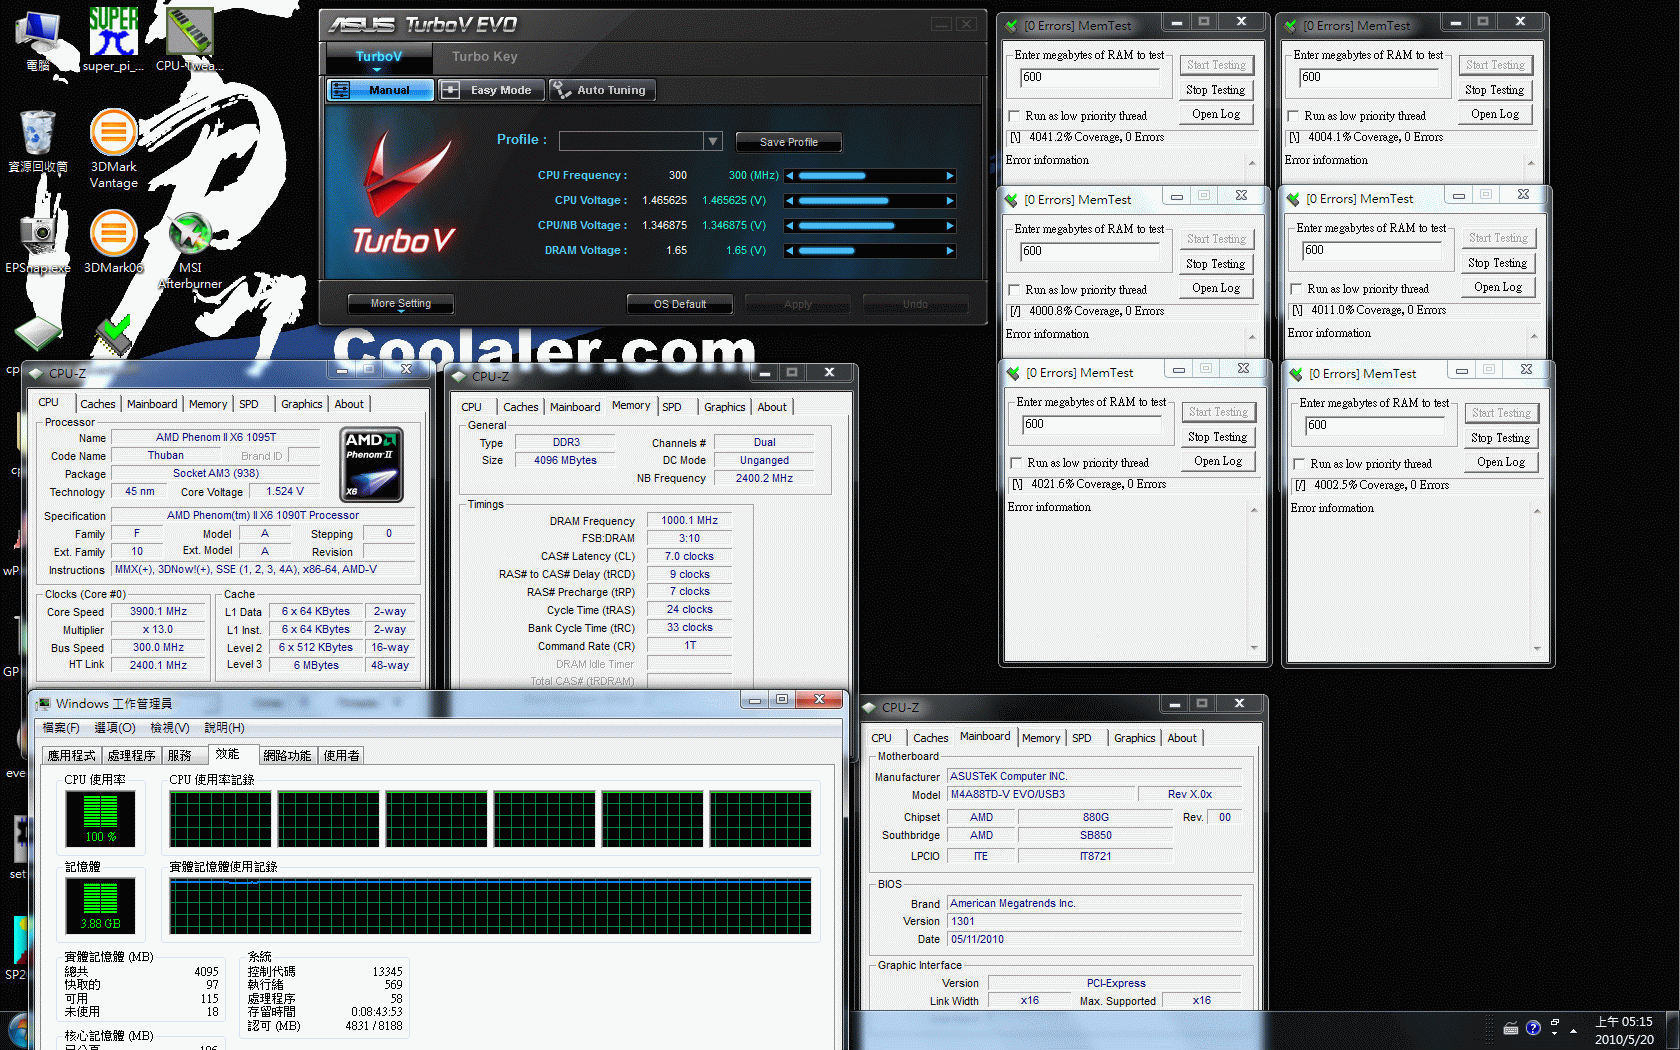This screenshot has height=1050, width=1680.
Task: Open the SPD tab in the Memory CPU-Z window
Action: pos(672,407)
